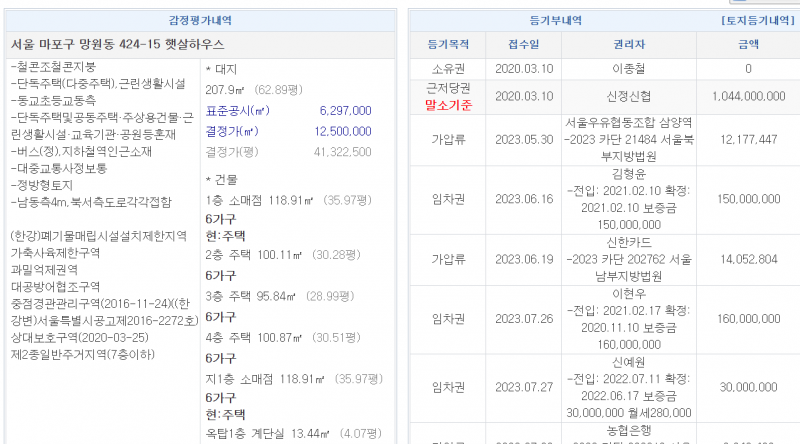The width and height of the screenshot is (800, 444).
Task: Select the 금액 column header
Action: pyautogui.click(x=747, y=45)
